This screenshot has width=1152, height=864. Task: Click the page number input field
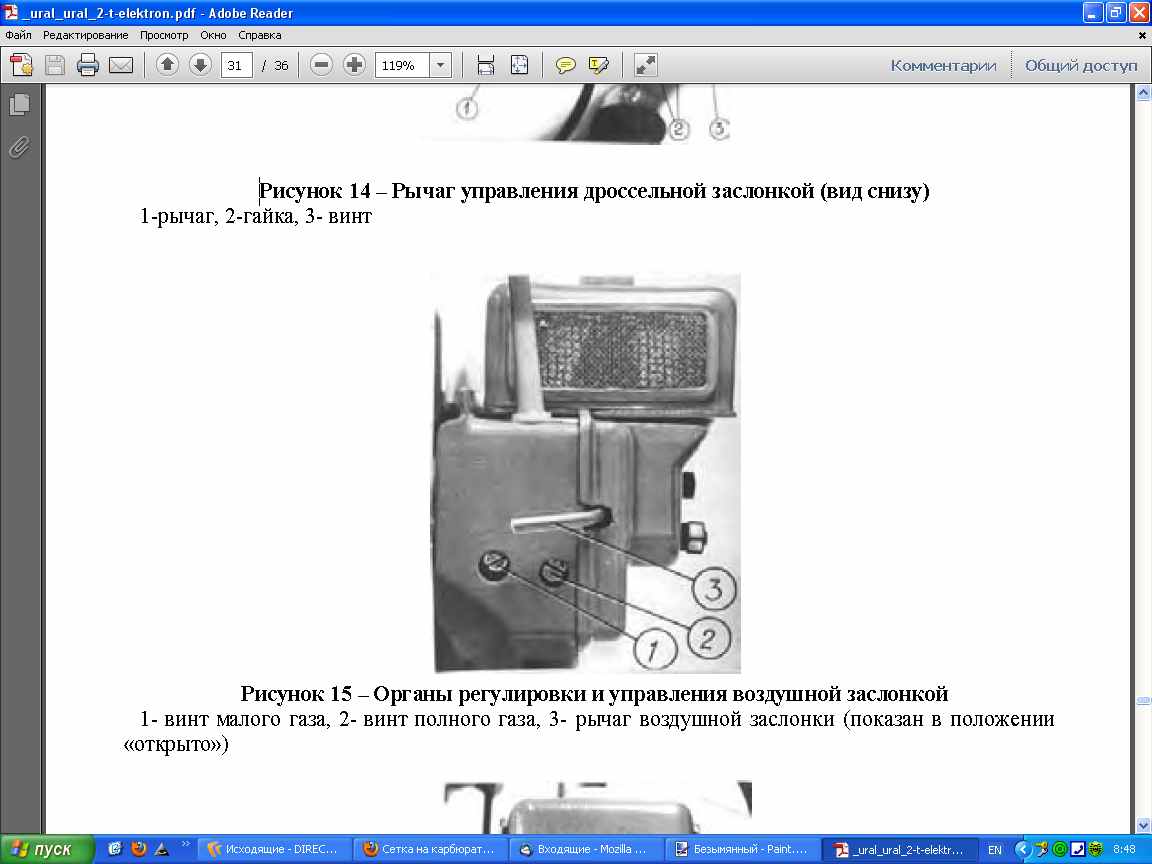click(236, 66)
